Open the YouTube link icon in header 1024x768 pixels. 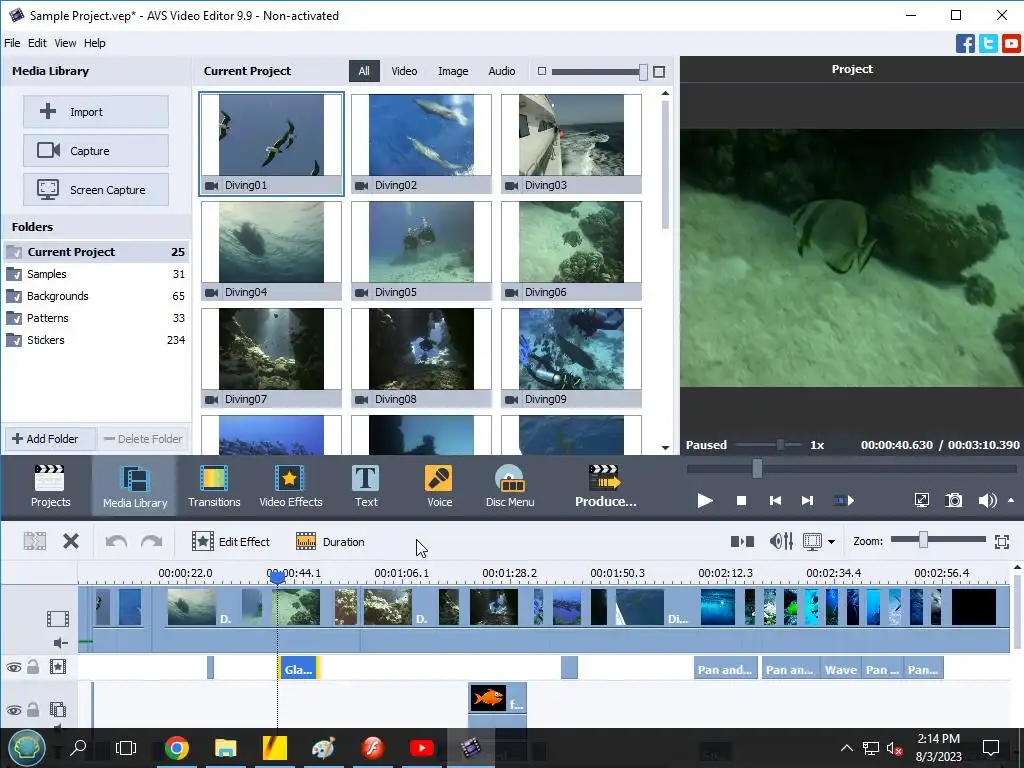tap(1012, 44)
